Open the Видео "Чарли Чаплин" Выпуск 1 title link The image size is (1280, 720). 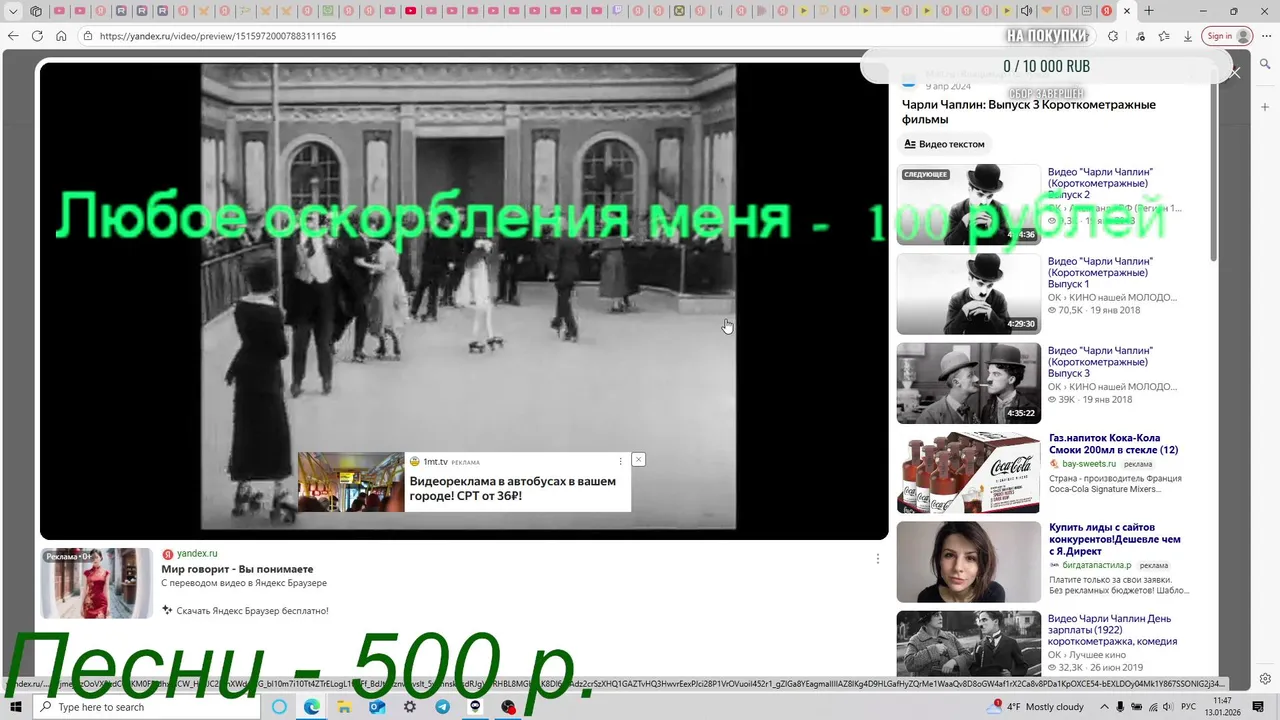(x=1100, y=272)
